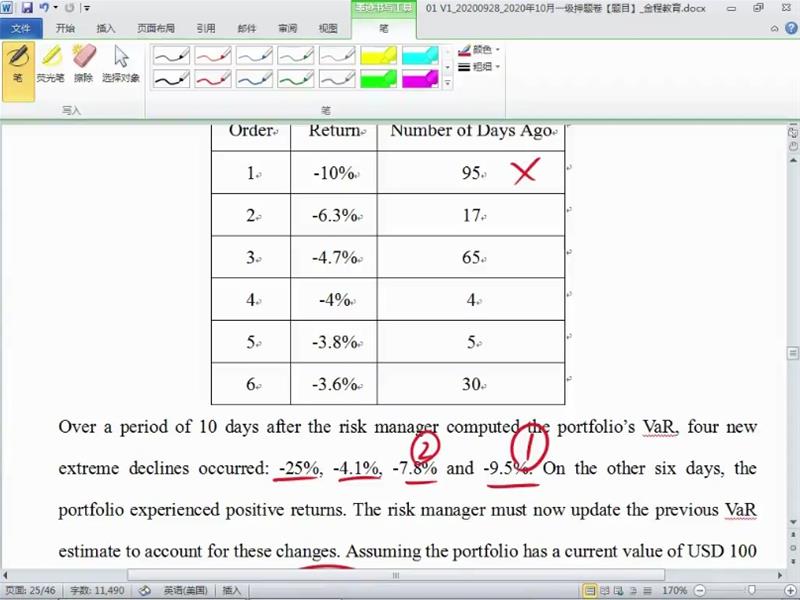Viewport: 800px width, 600px height.
Task: Click the 170% zoom level button
Action: pyautogui.click(x=674, y=591)
